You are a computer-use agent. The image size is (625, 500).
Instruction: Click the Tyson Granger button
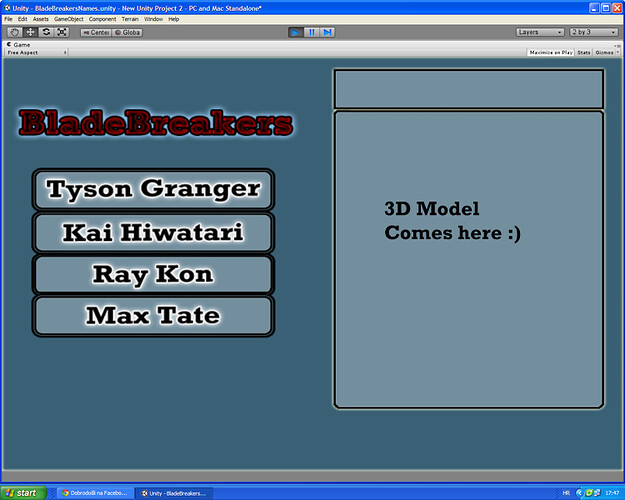153,189
